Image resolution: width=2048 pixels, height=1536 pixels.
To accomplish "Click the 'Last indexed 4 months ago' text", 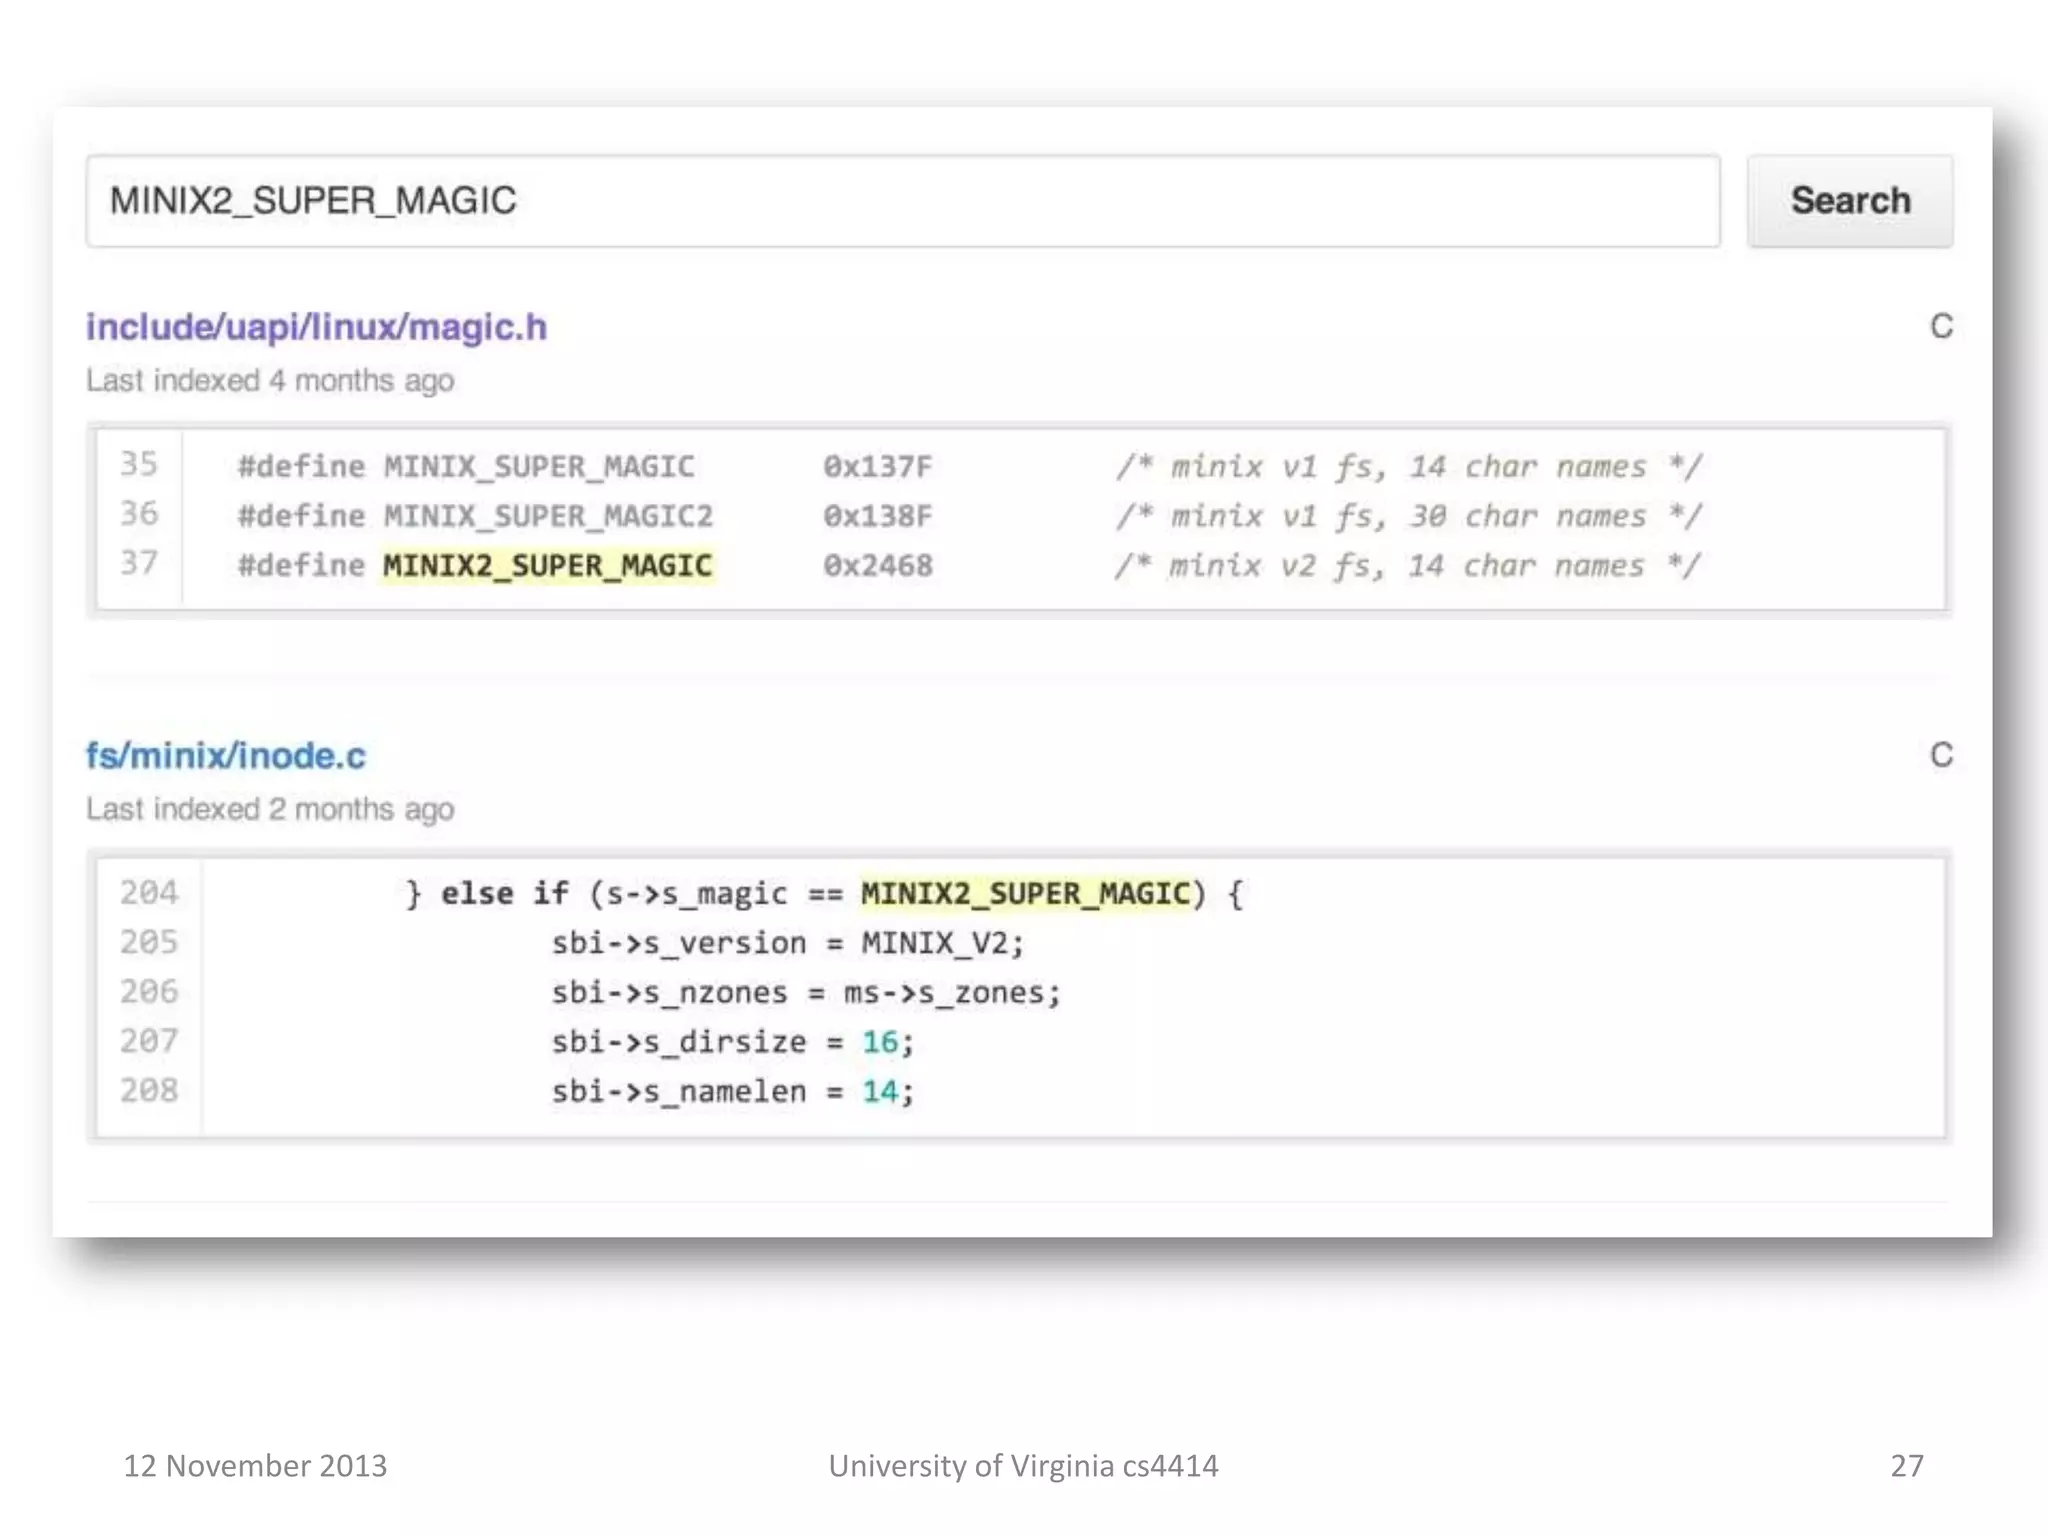I will 270,381.
